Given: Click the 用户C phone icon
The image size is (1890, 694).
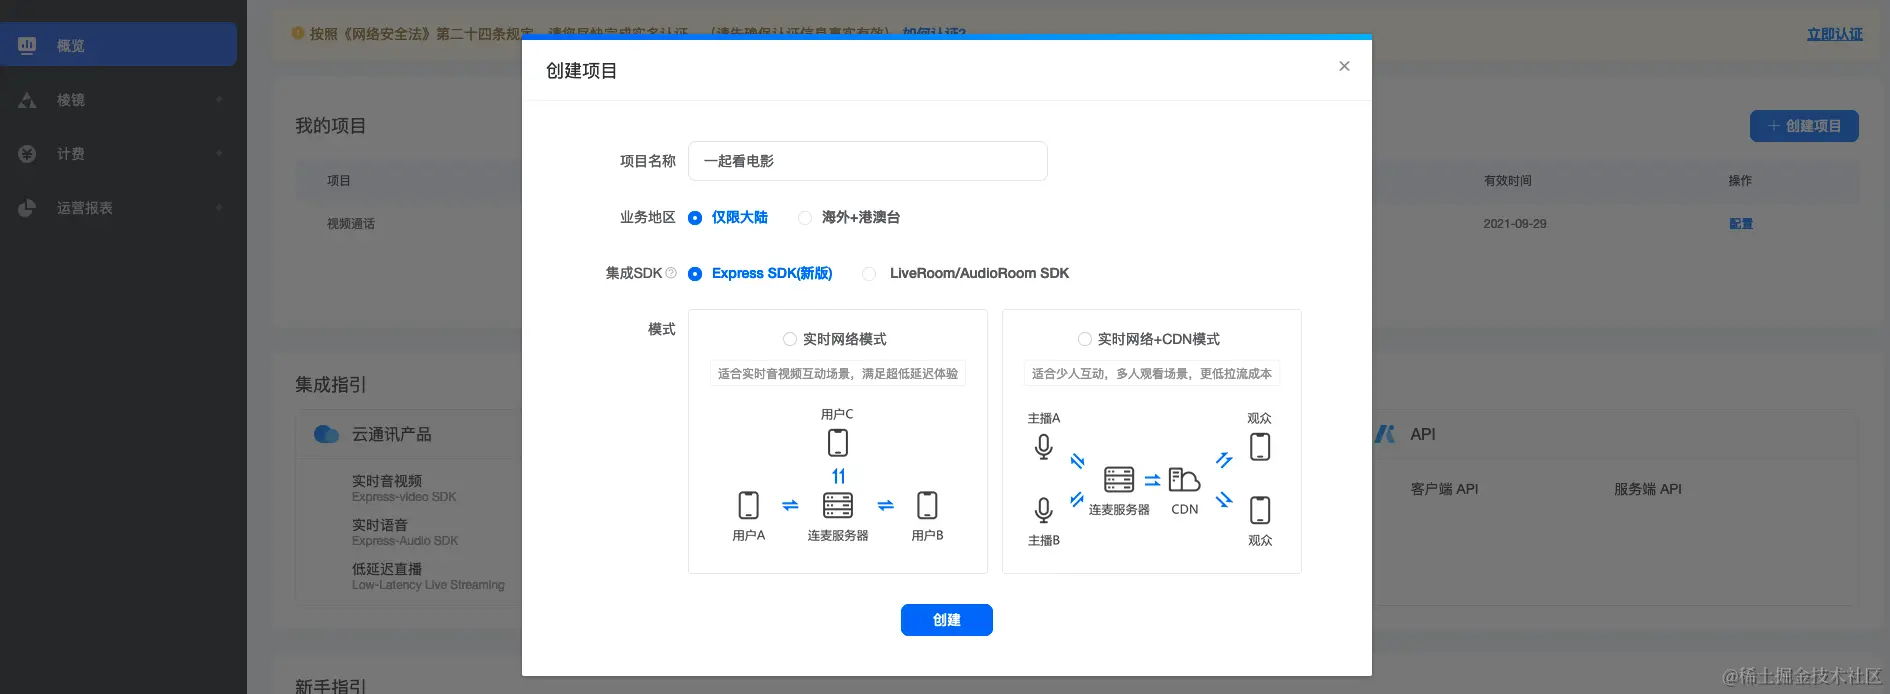Looking at the screenshot, I should pyautogui.click(x=838, y=442).
